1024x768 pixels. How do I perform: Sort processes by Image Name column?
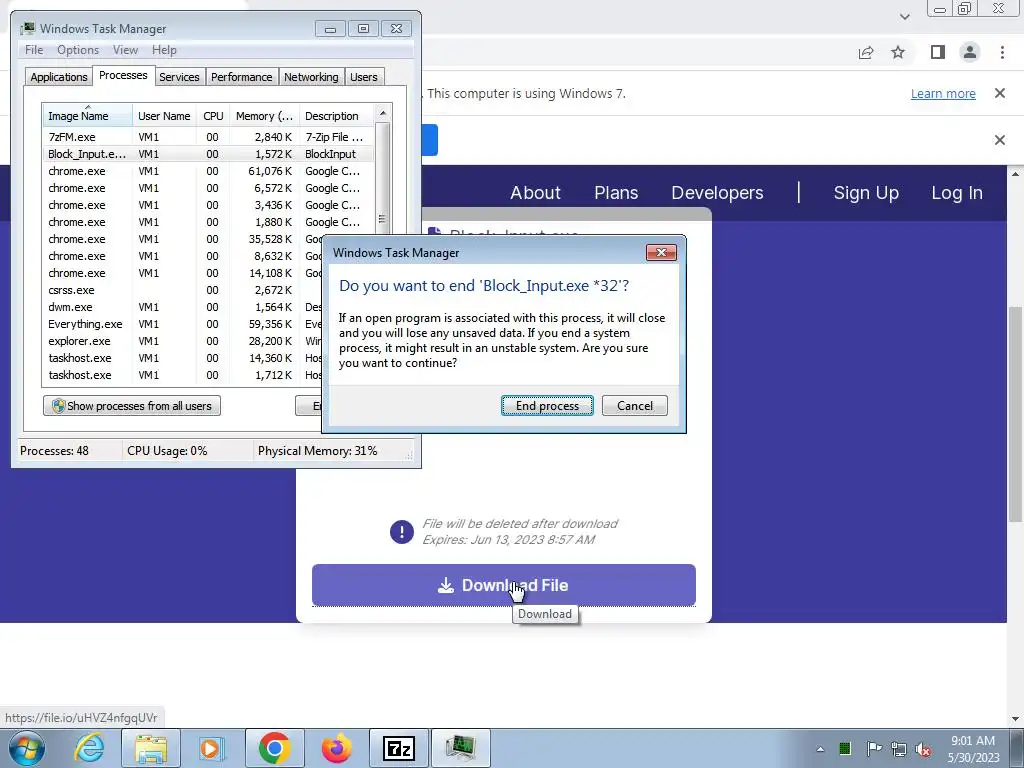[x=88, y=116]
